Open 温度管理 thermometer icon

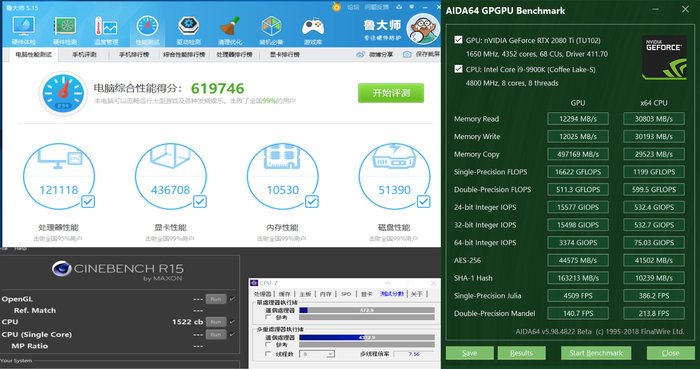pyautogui.click(x=106, y=26)
